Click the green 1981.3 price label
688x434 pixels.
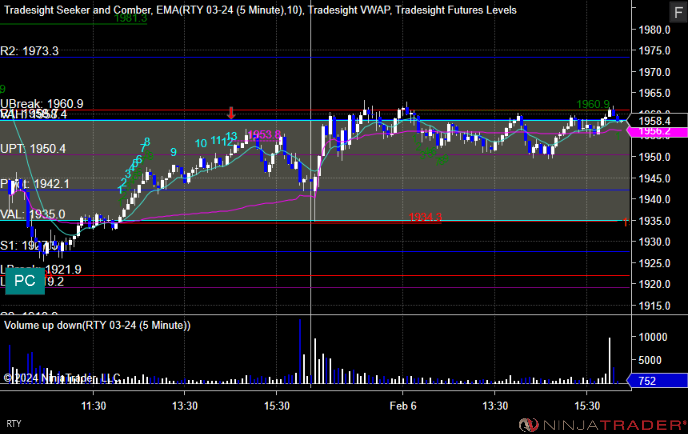(x=130, y=18)
